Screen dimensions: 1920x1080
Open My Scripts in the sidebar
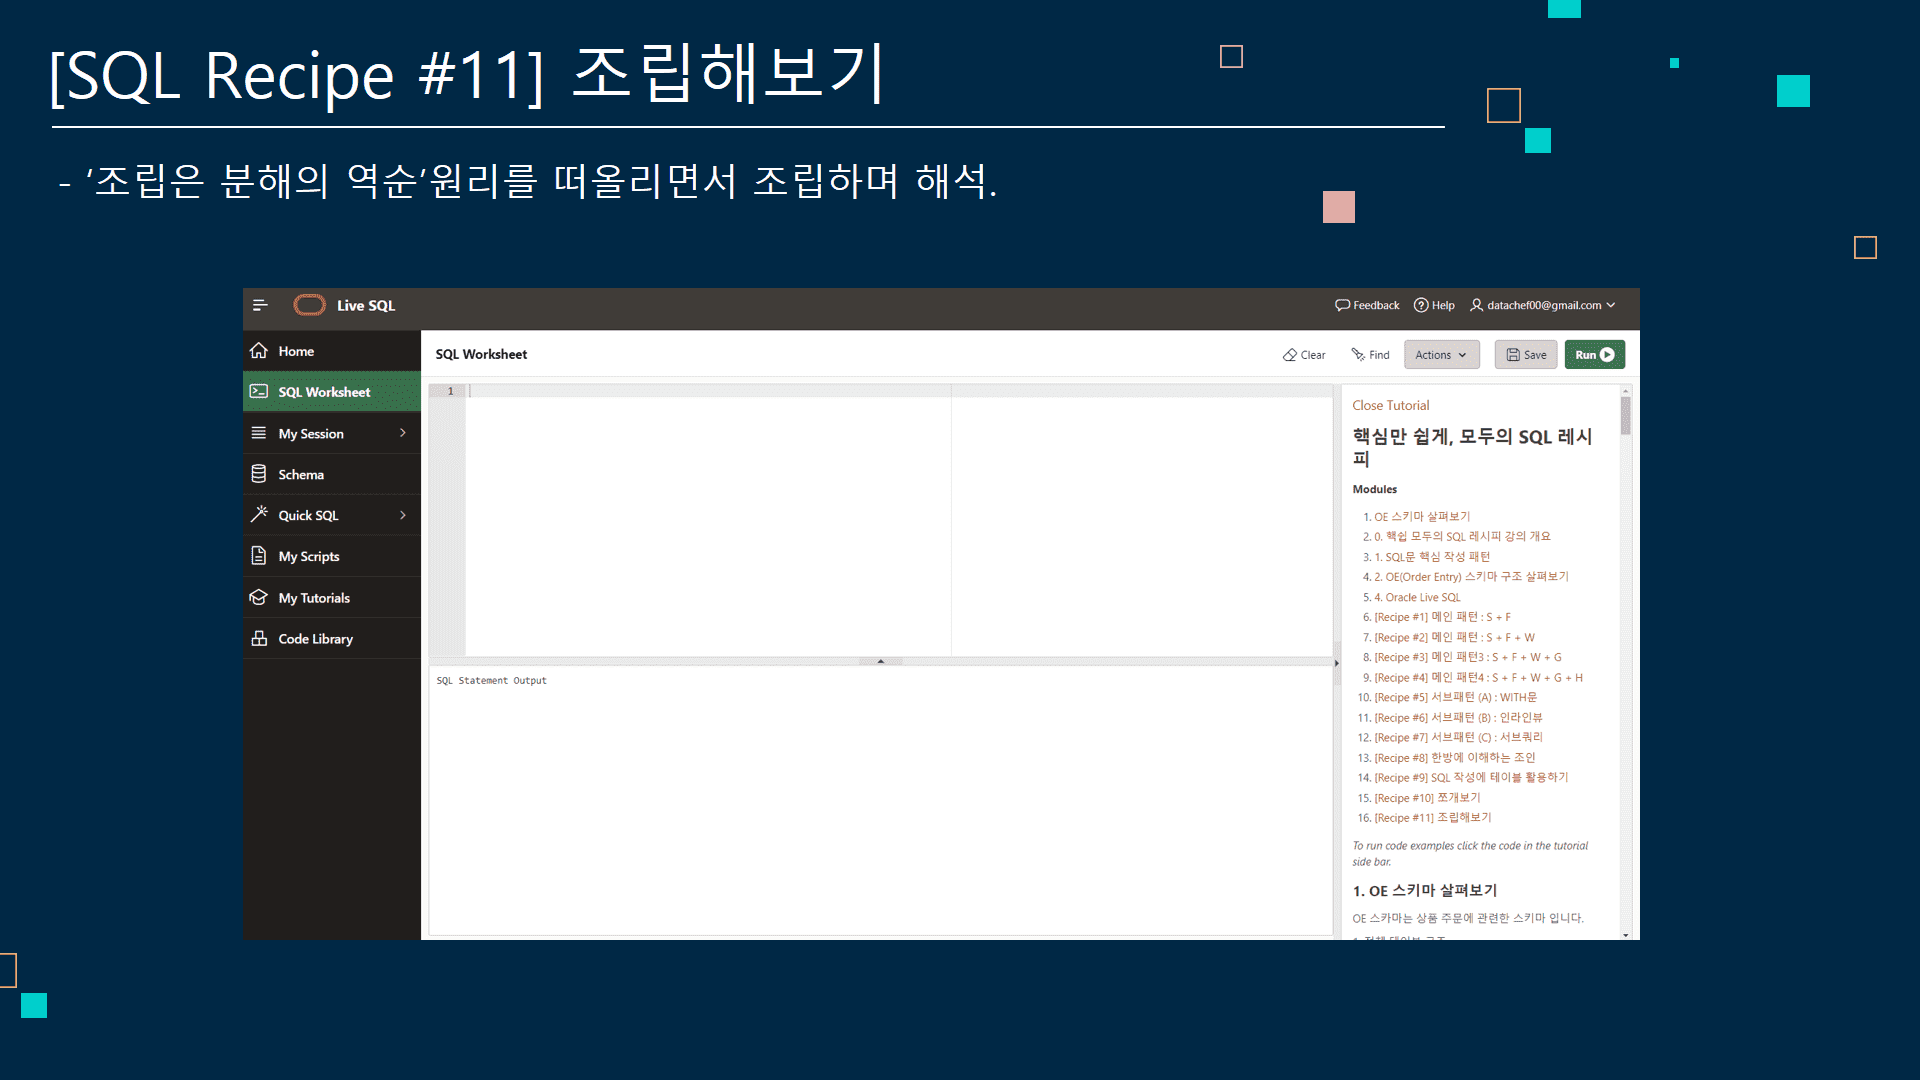coord(332,556)
